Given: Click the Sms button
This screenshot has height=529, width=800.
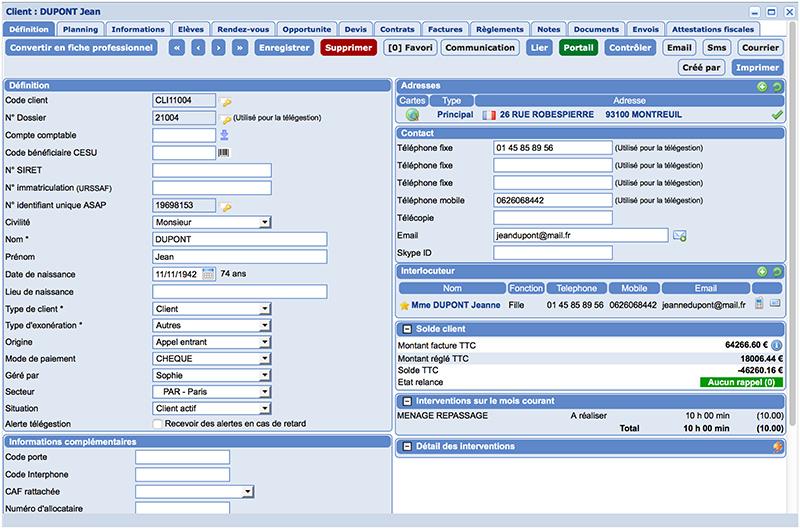Looking at the screenshot, I should (x=716, y=48).
